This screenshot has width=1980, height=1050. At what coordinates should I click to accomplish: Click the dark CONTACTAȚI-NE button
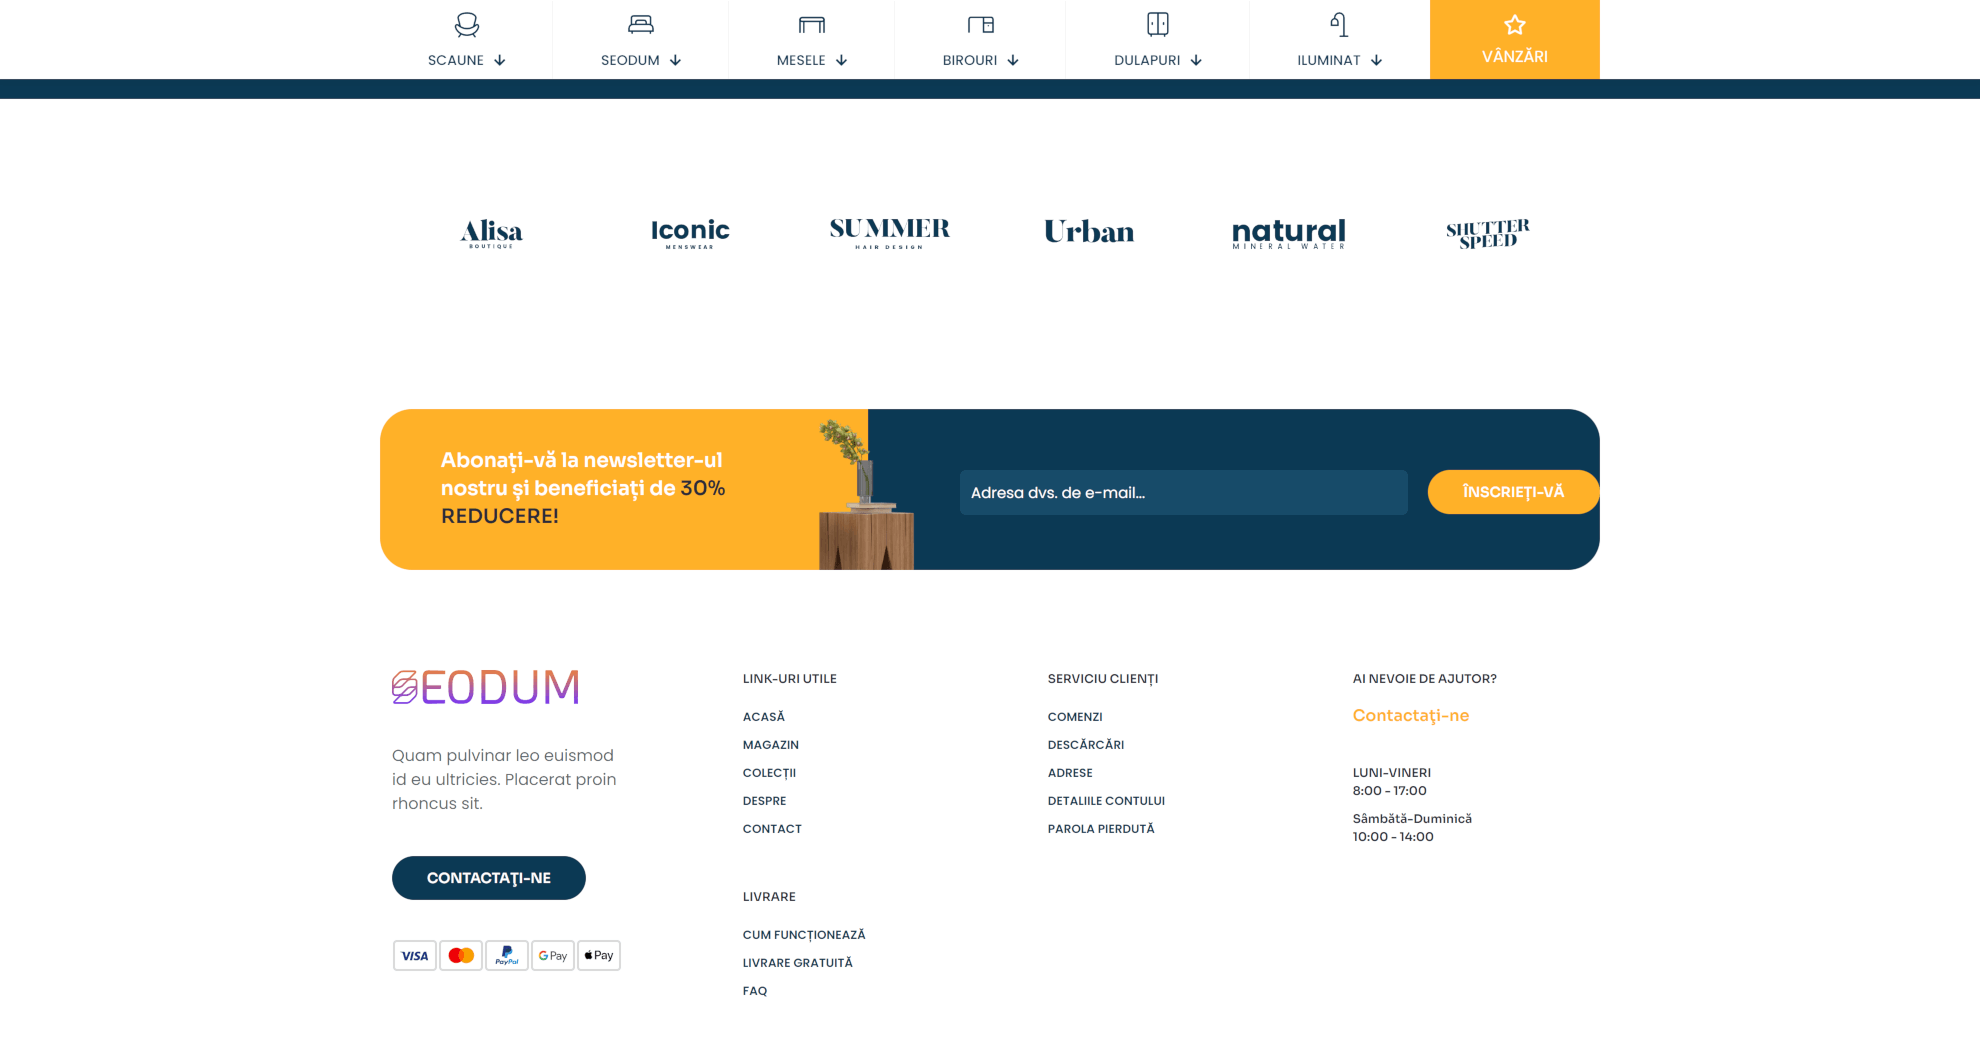[x=488, y=878]
